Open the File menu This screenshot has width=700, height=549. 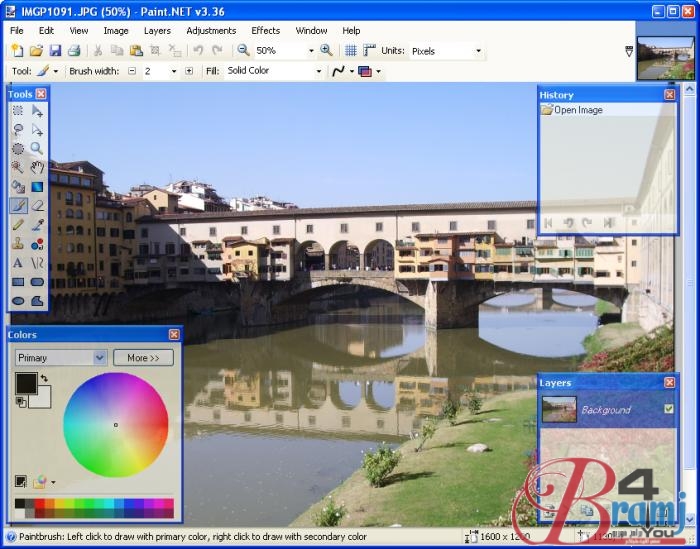click(17, 30)
